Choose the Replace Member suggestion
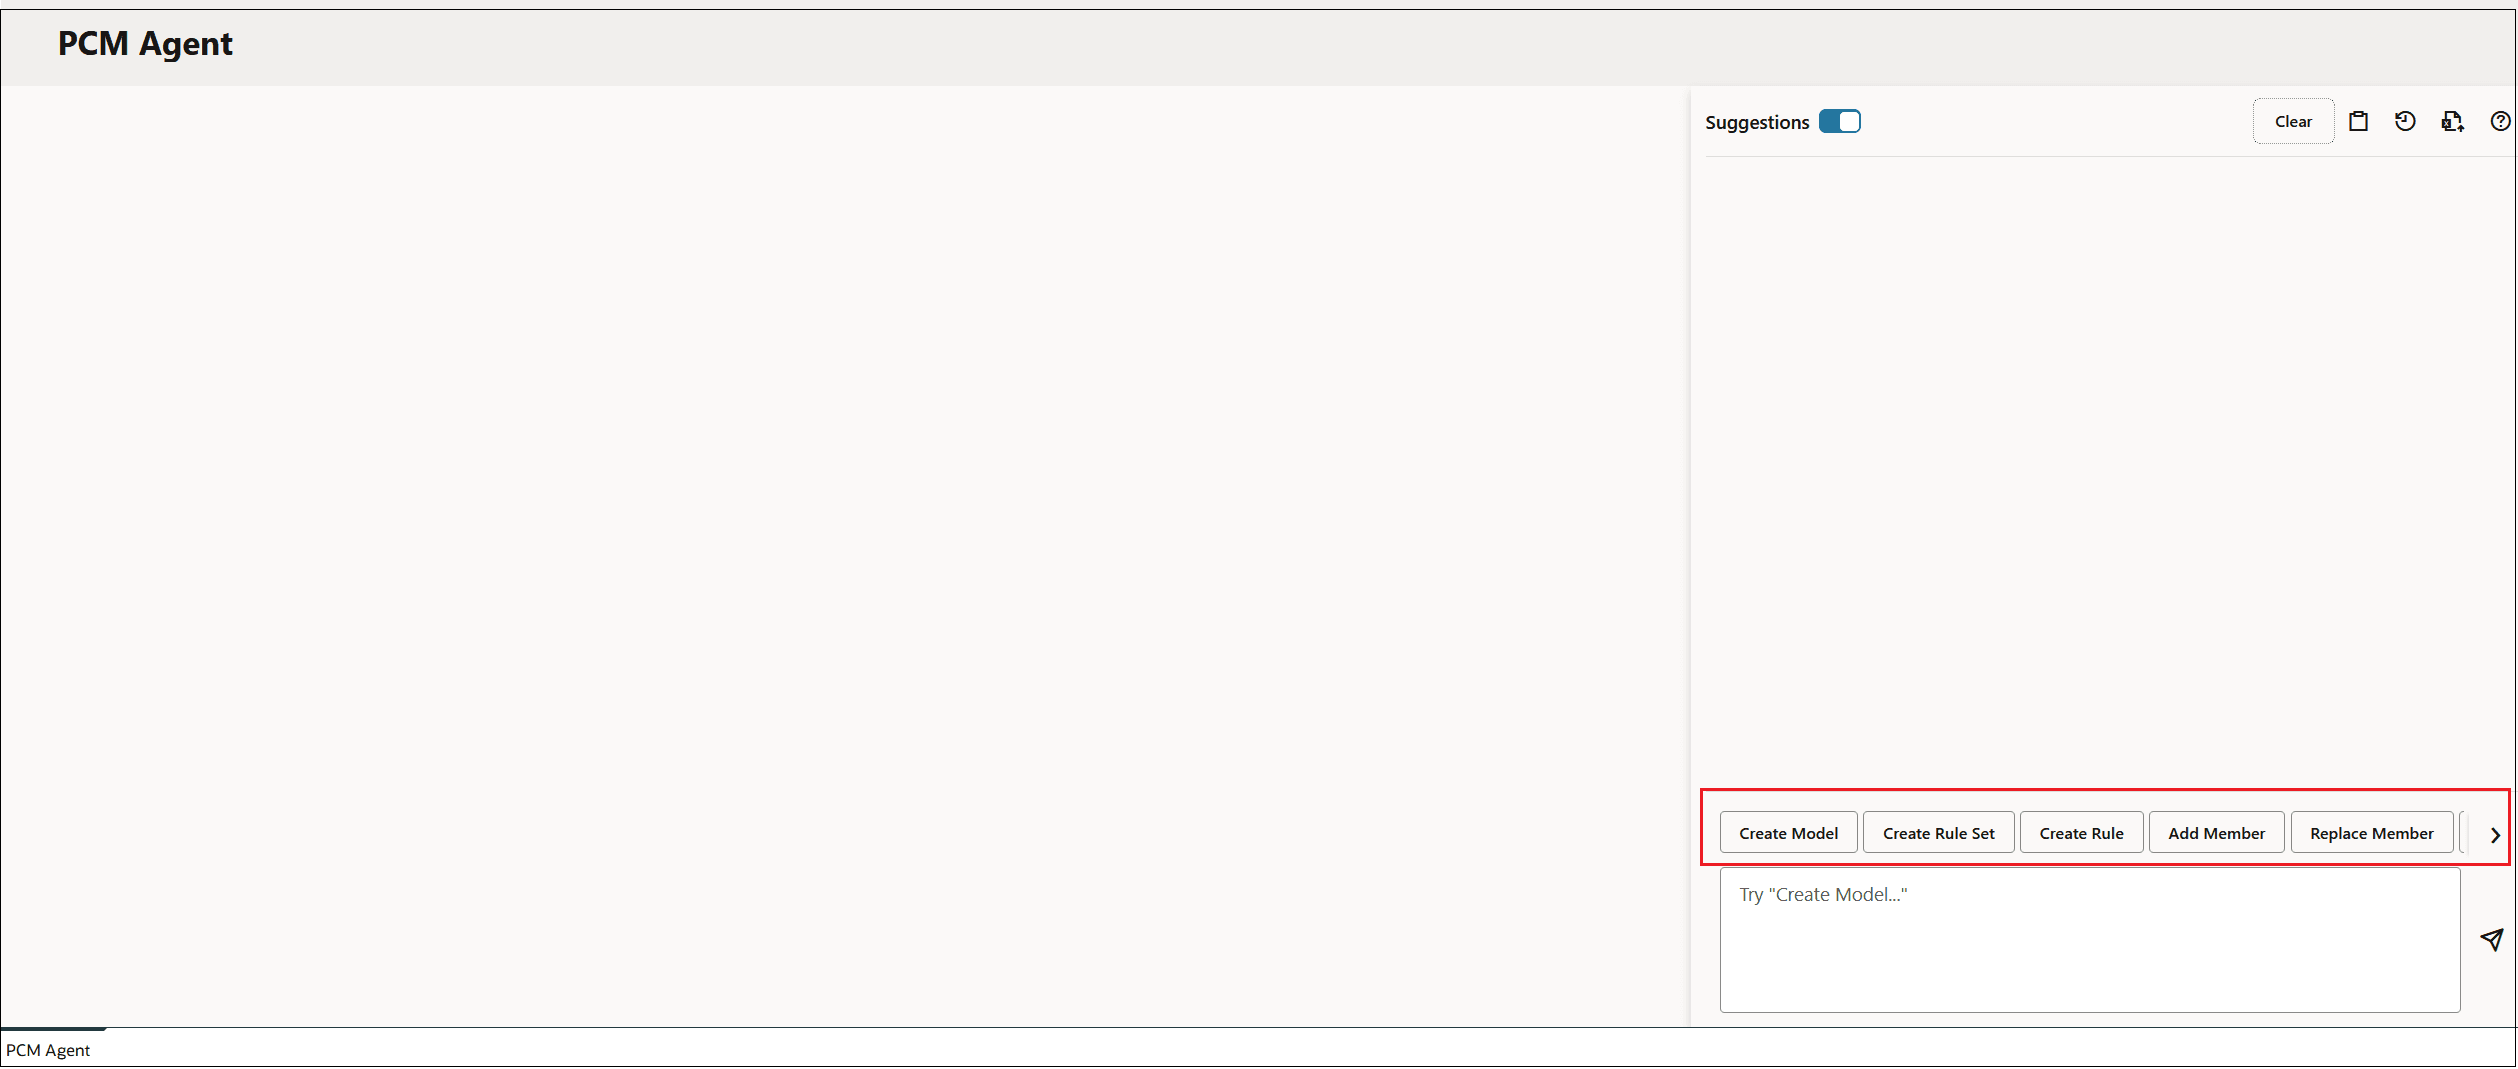 2372,832
